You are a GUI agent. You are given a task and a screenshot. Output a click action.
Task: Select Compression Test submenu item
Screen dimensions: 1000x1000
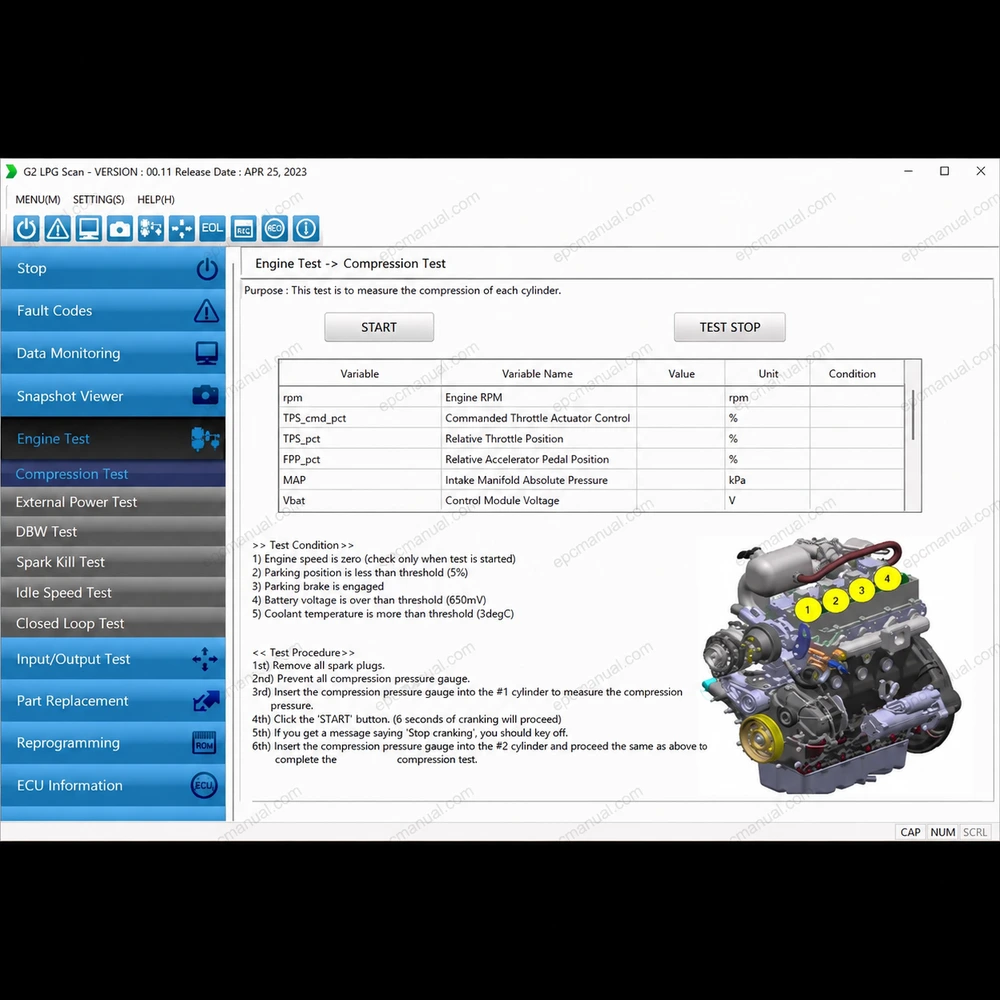(x=113, y=474)
